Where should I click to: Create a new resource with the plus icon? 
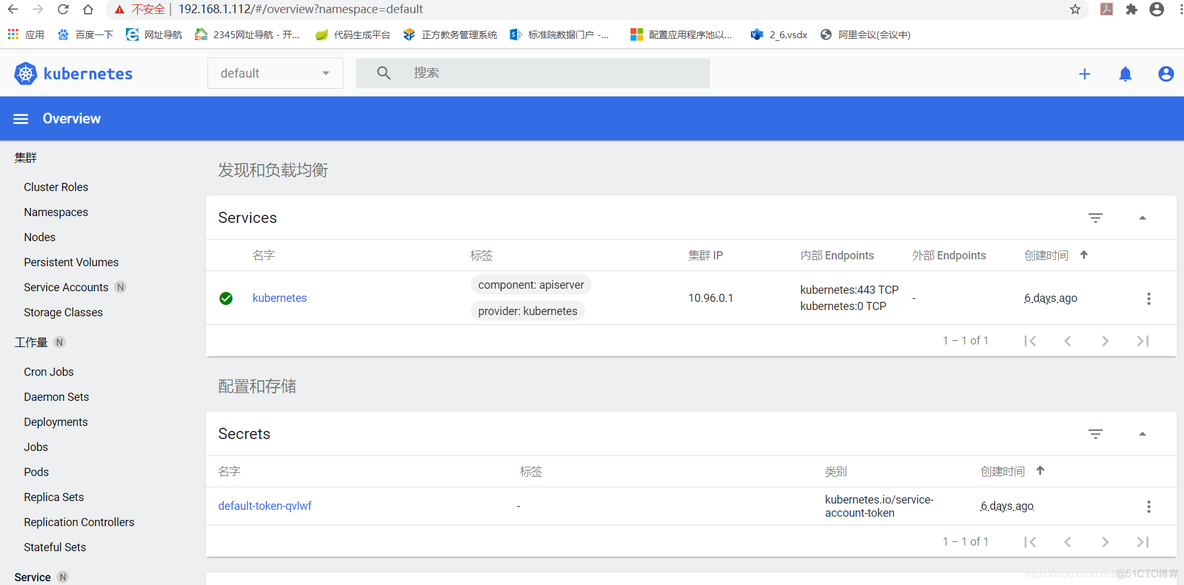pyautogui.click(x=1084, y=73)
